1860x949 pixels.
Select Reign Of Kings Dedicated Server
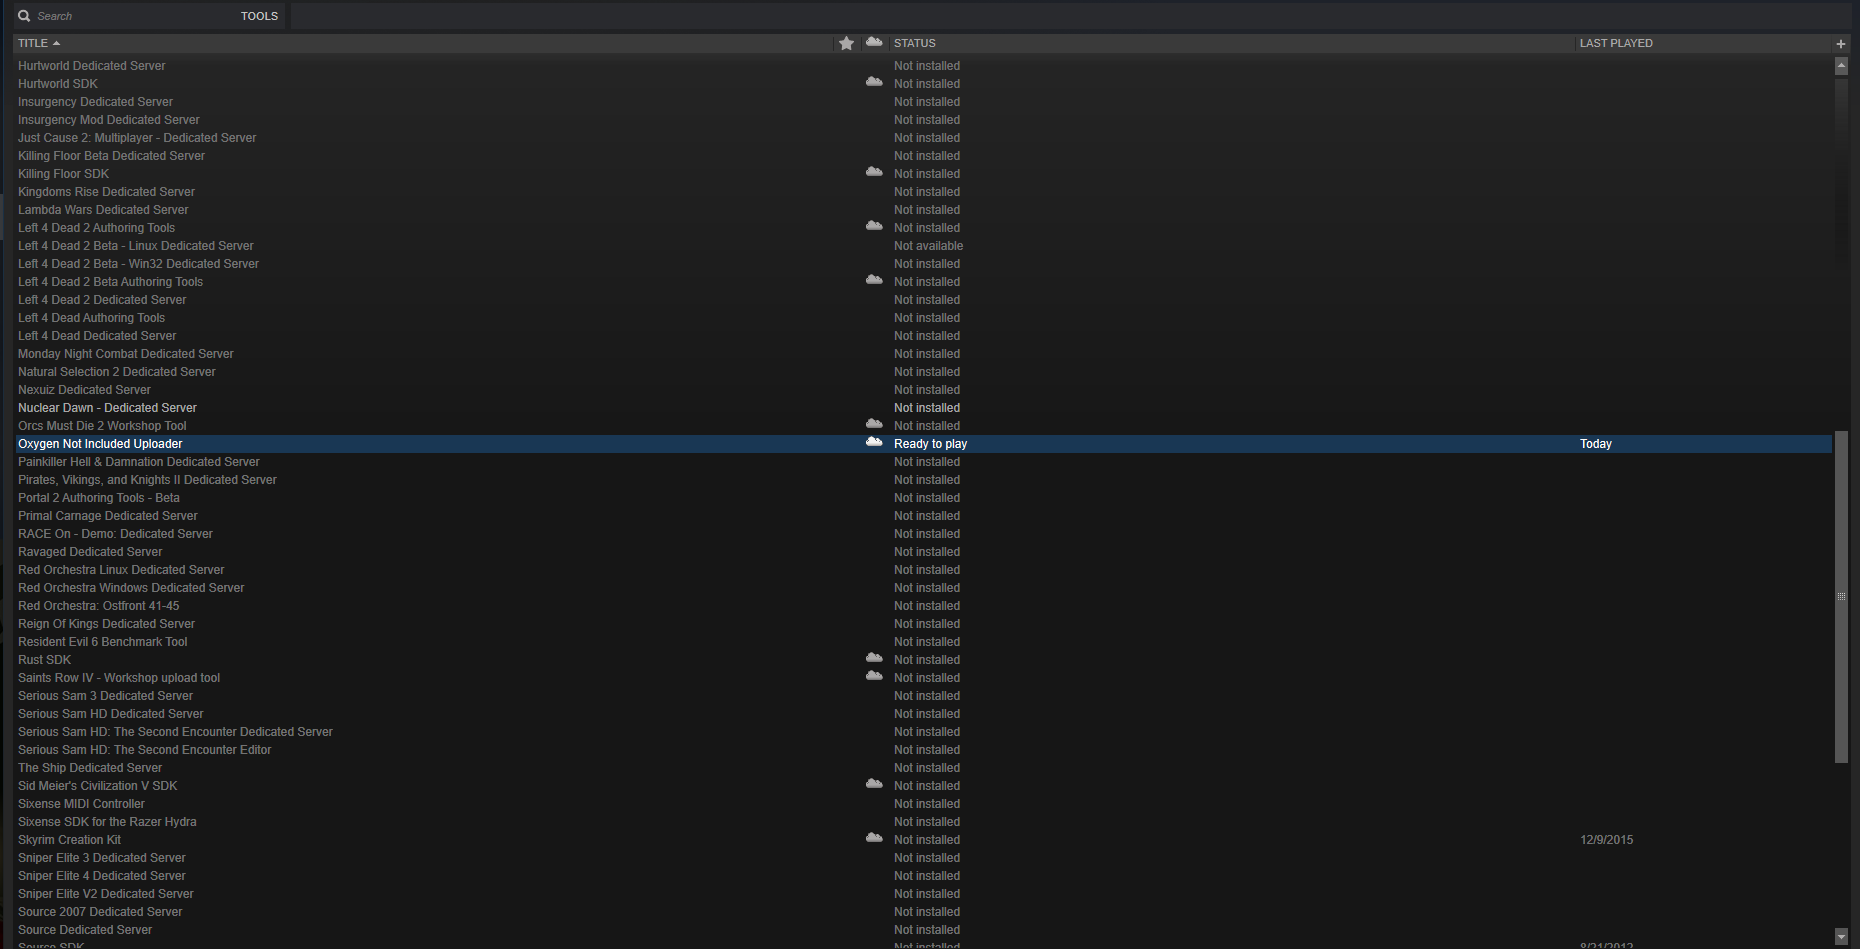point(106,624)
